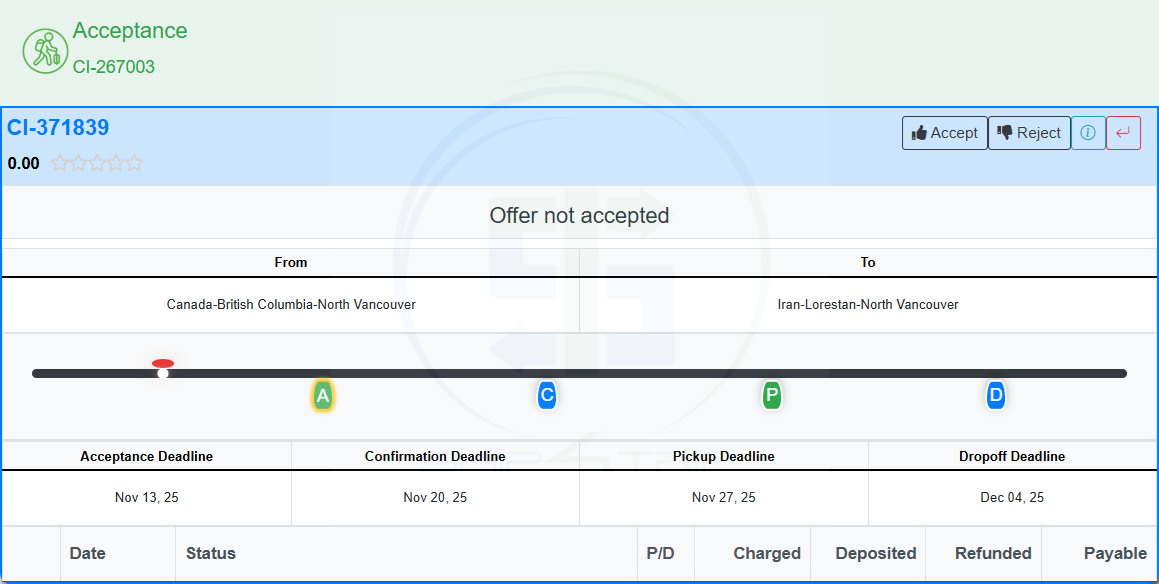Open the info circle icon
The height and width of the screenshot is (584, 1159).
pyautogui.click(x=1088, y=132)
